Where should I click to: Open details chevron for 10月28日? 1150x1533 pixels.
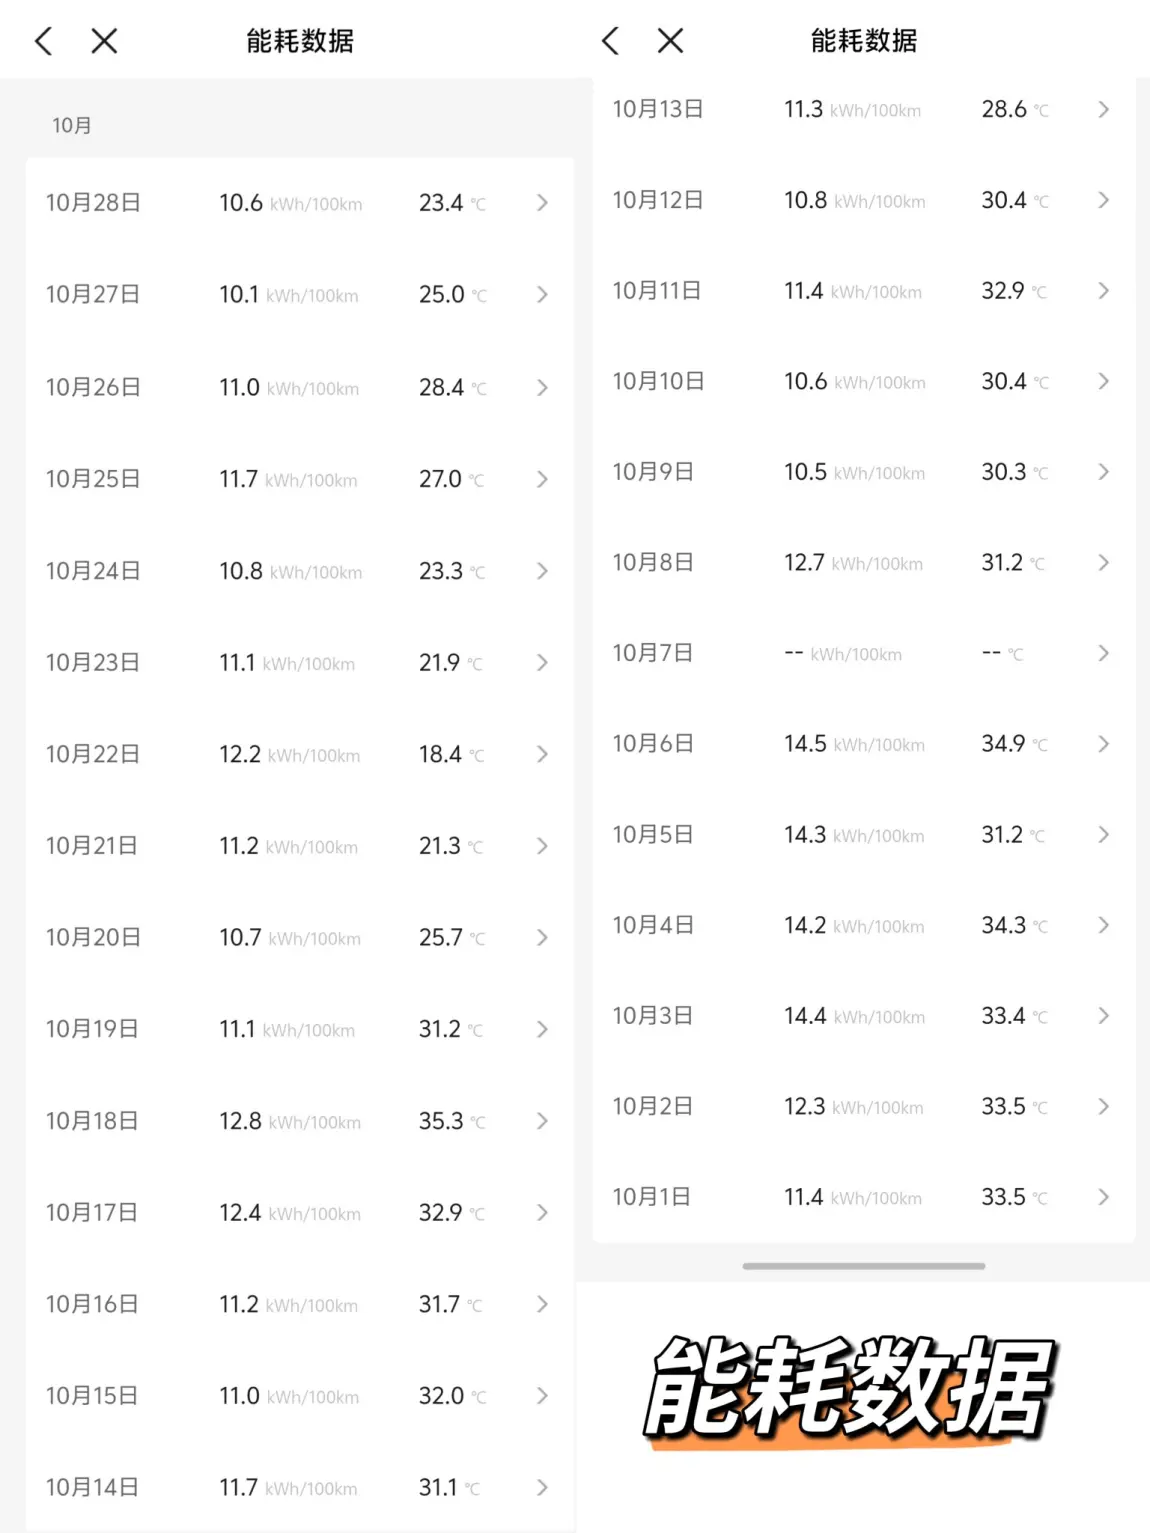point(542,203)
